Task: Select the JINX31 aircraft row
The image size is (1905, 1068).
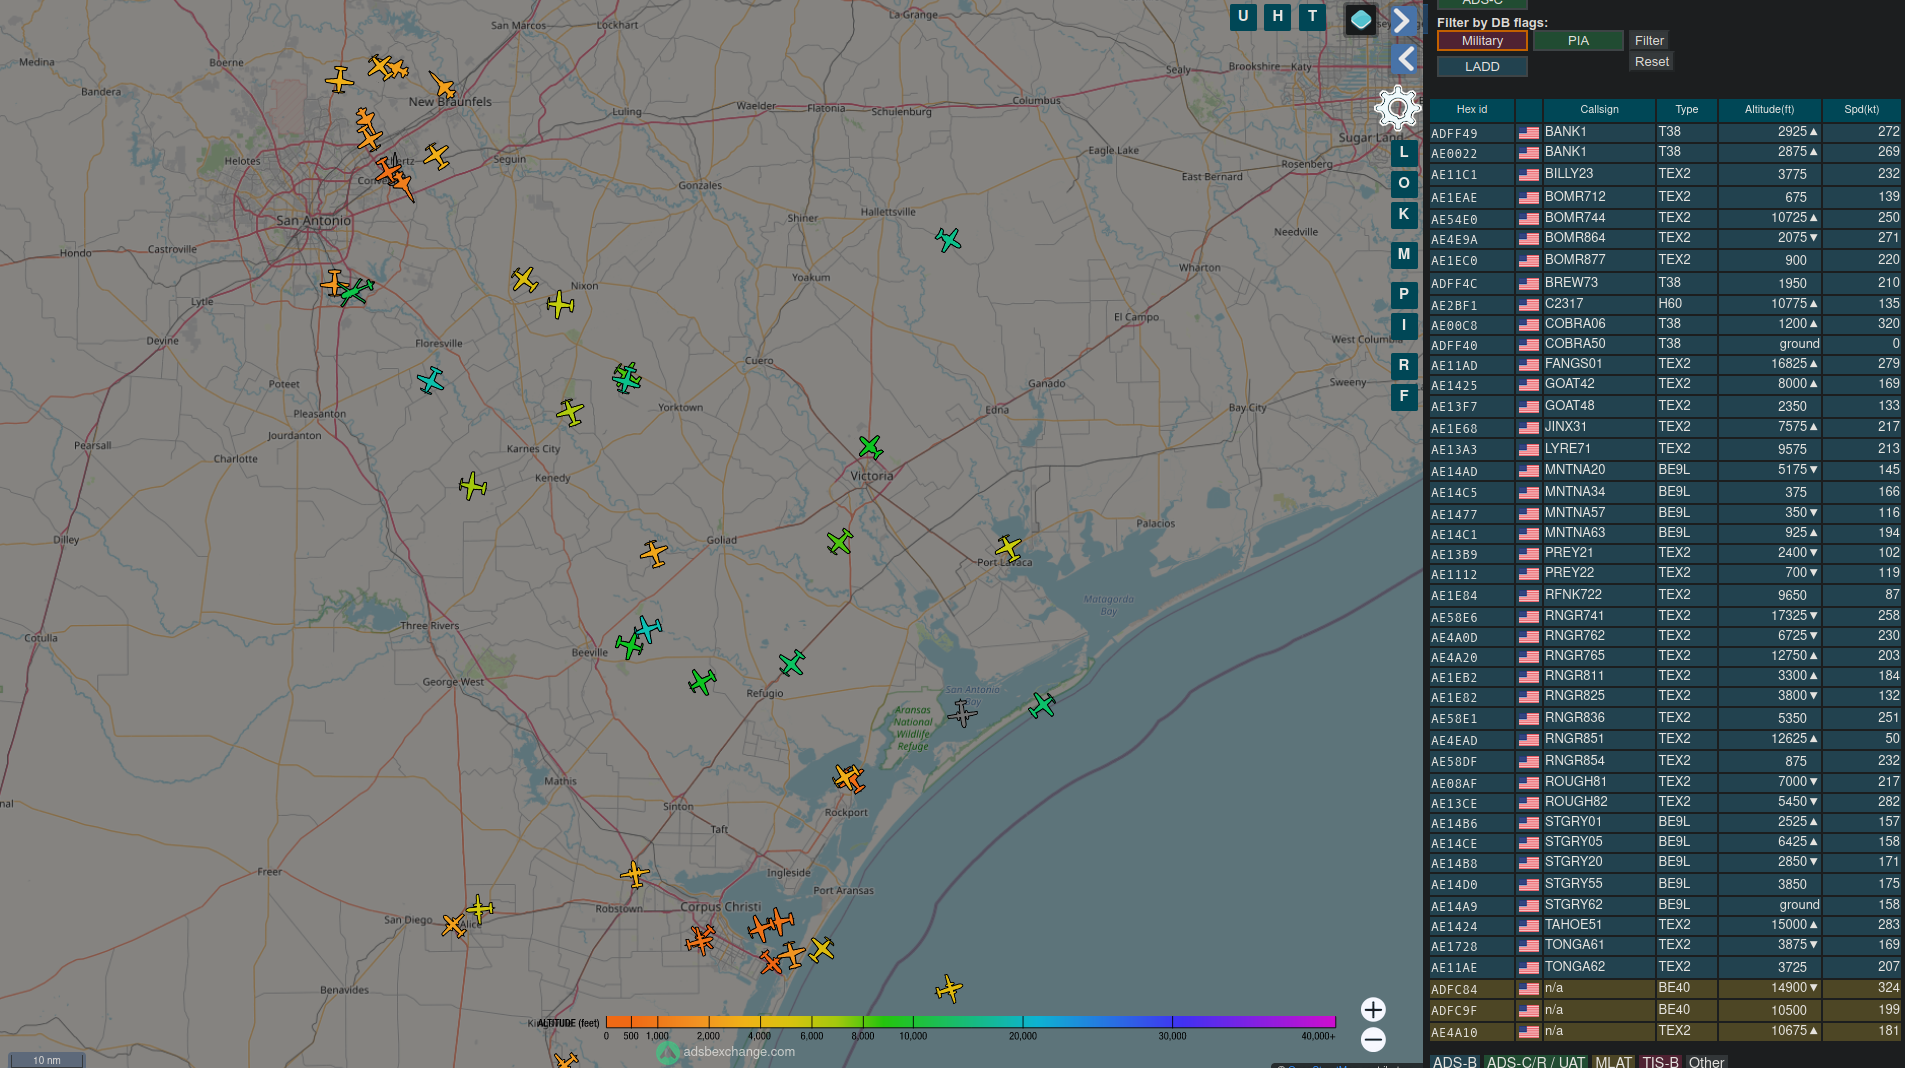Action: (x=1664, y=427)
